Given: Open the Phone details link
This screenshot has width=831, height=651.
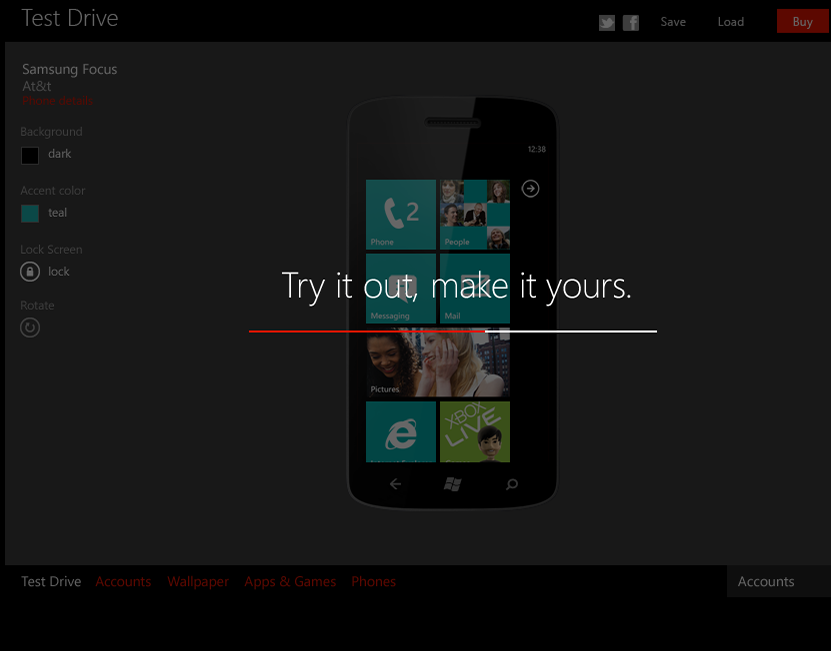Looking at the screenshot, I should point(57,101).
